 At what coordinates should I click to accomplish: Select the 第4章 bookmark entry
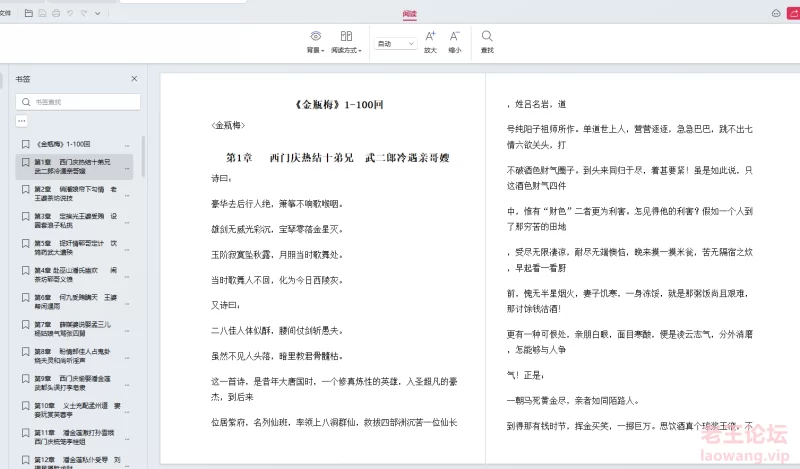(74, 275)
